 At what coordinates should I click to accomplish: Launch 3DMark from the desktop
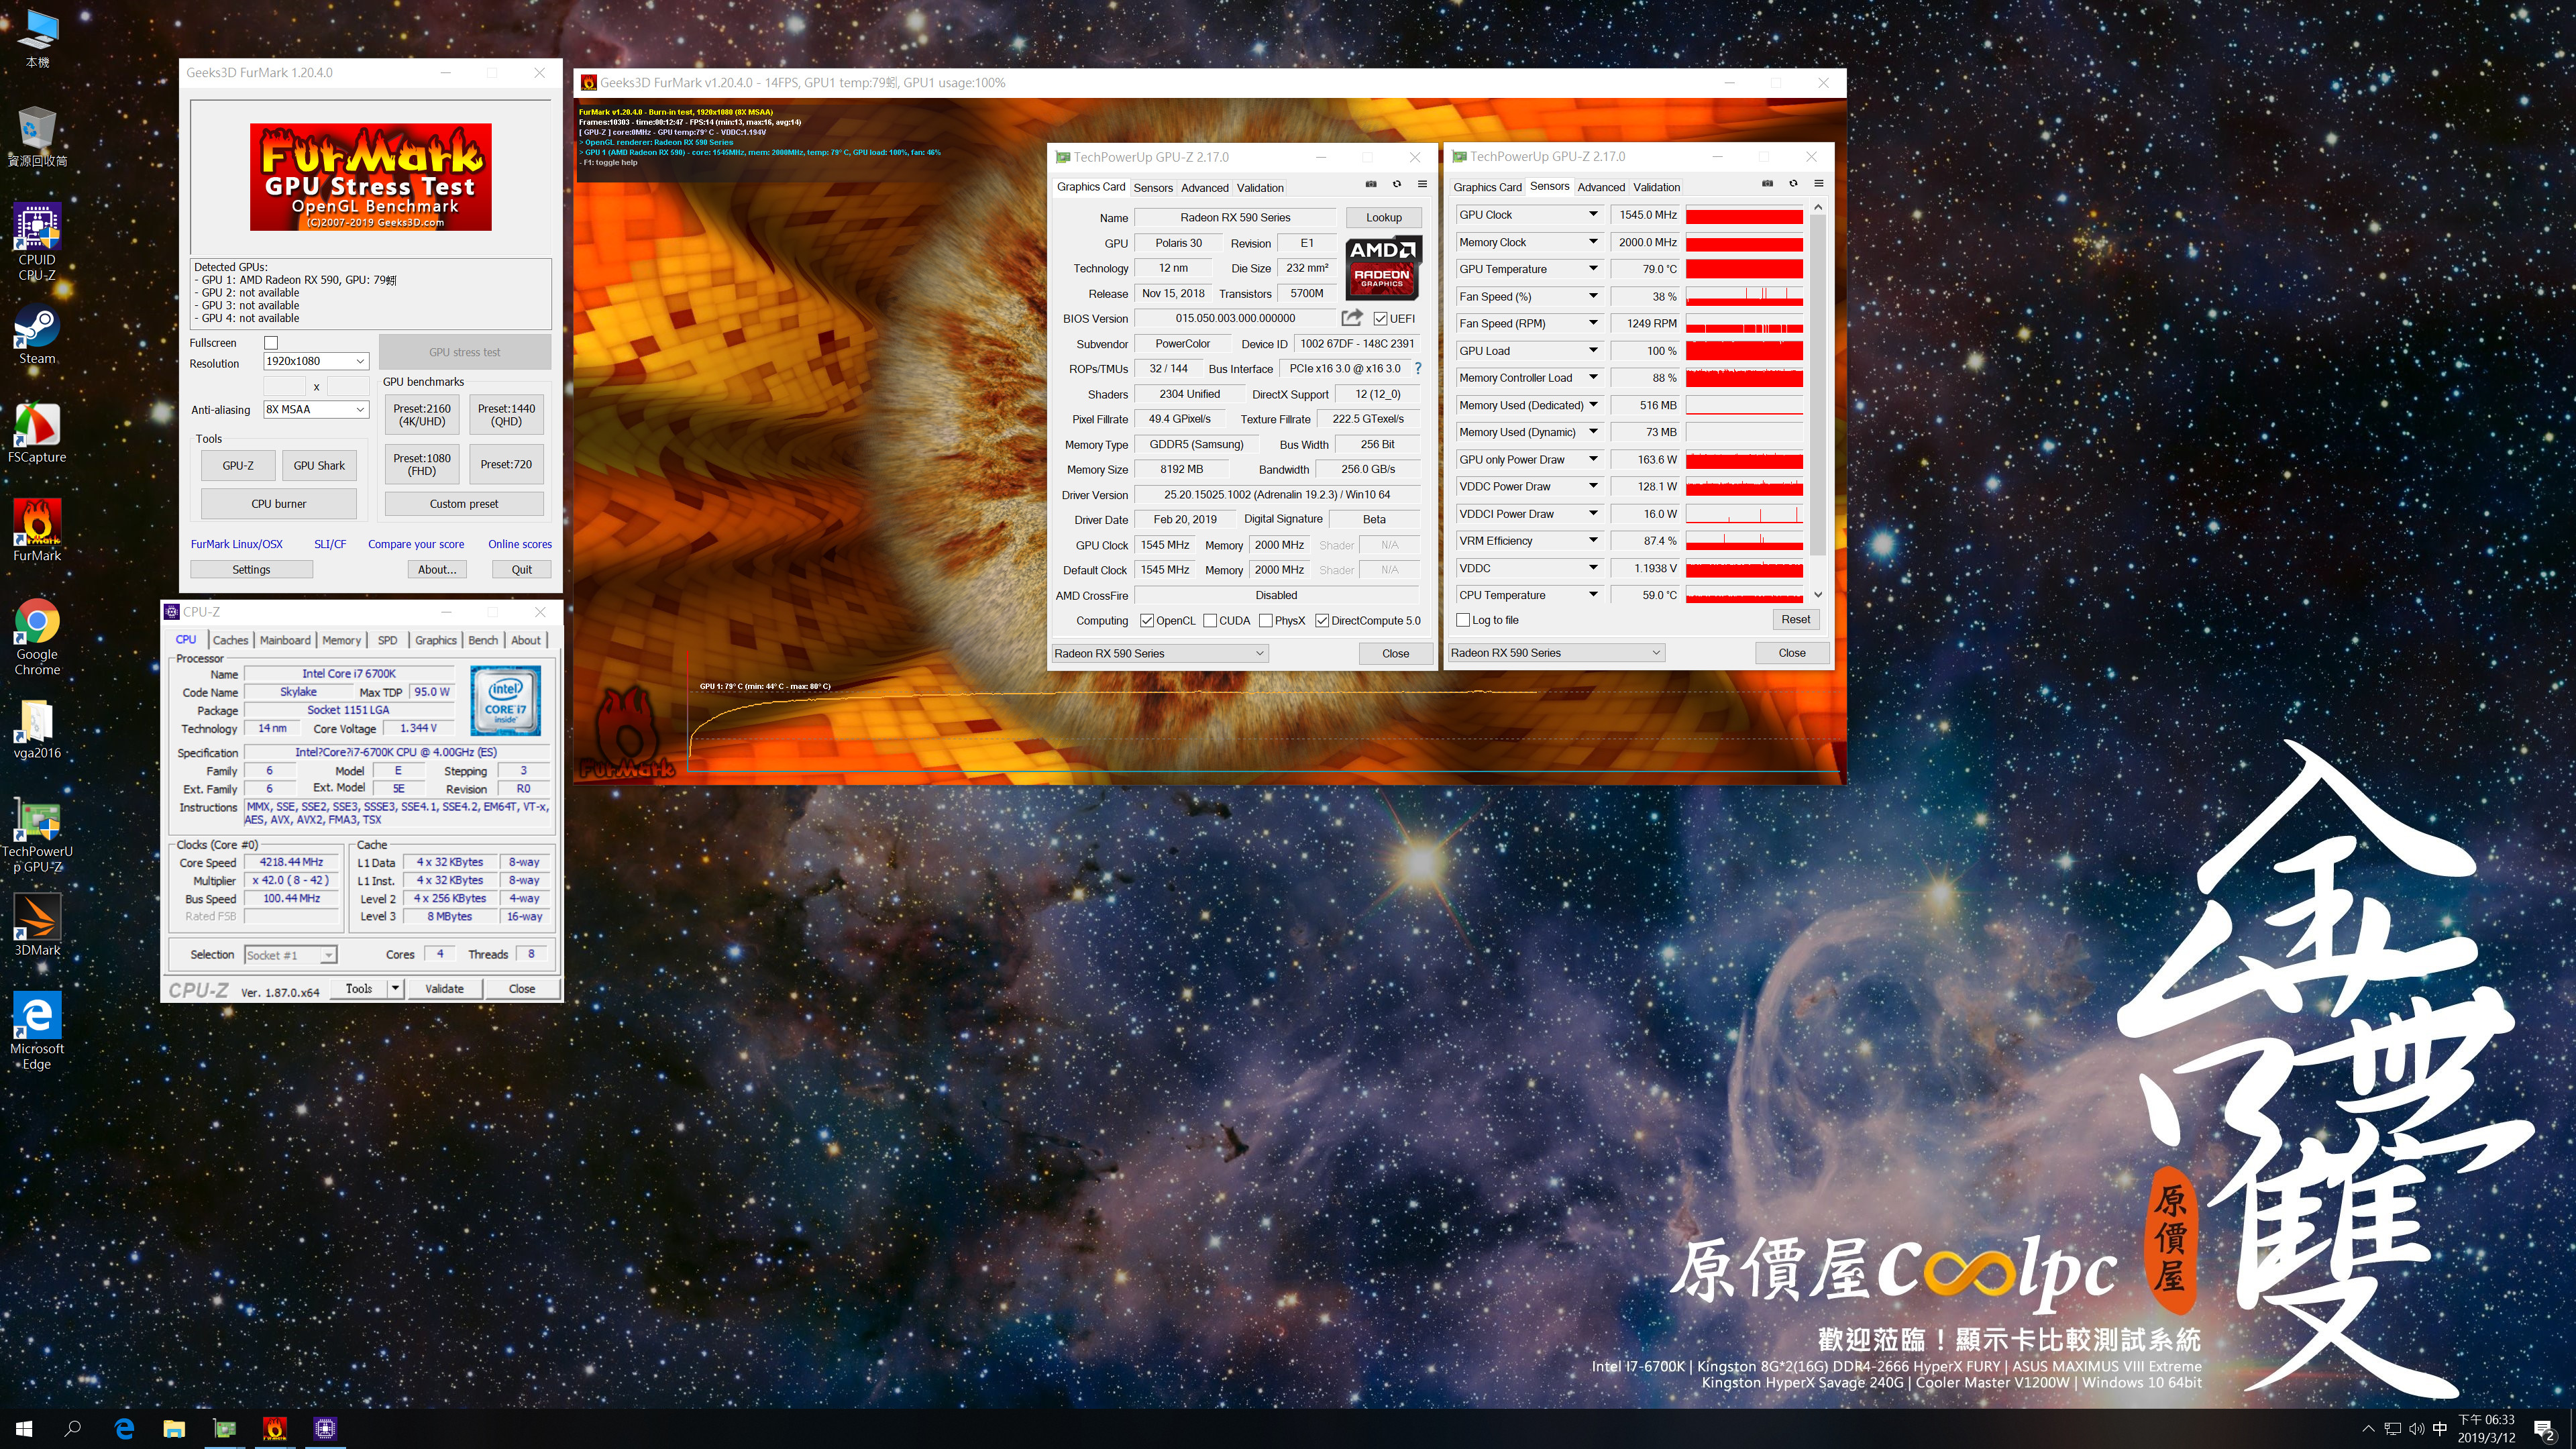point(37,925)
